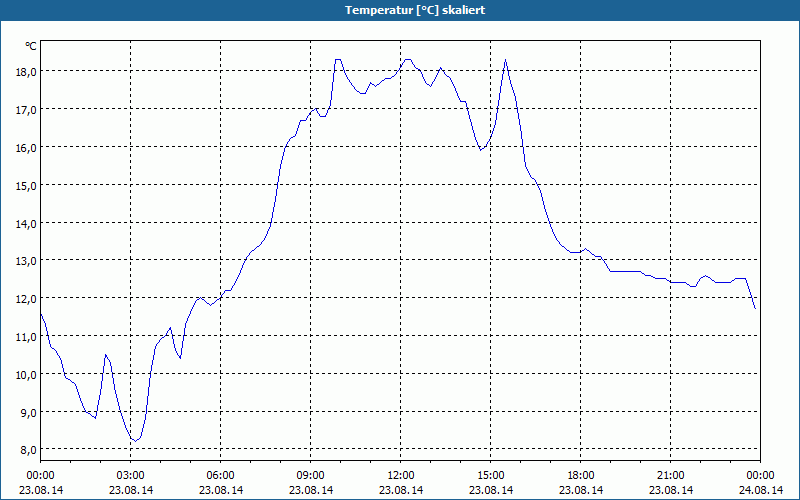The image size is (800, 500).
Task: Click the curve's end point at midnight
Action: (x=755, y=309)
